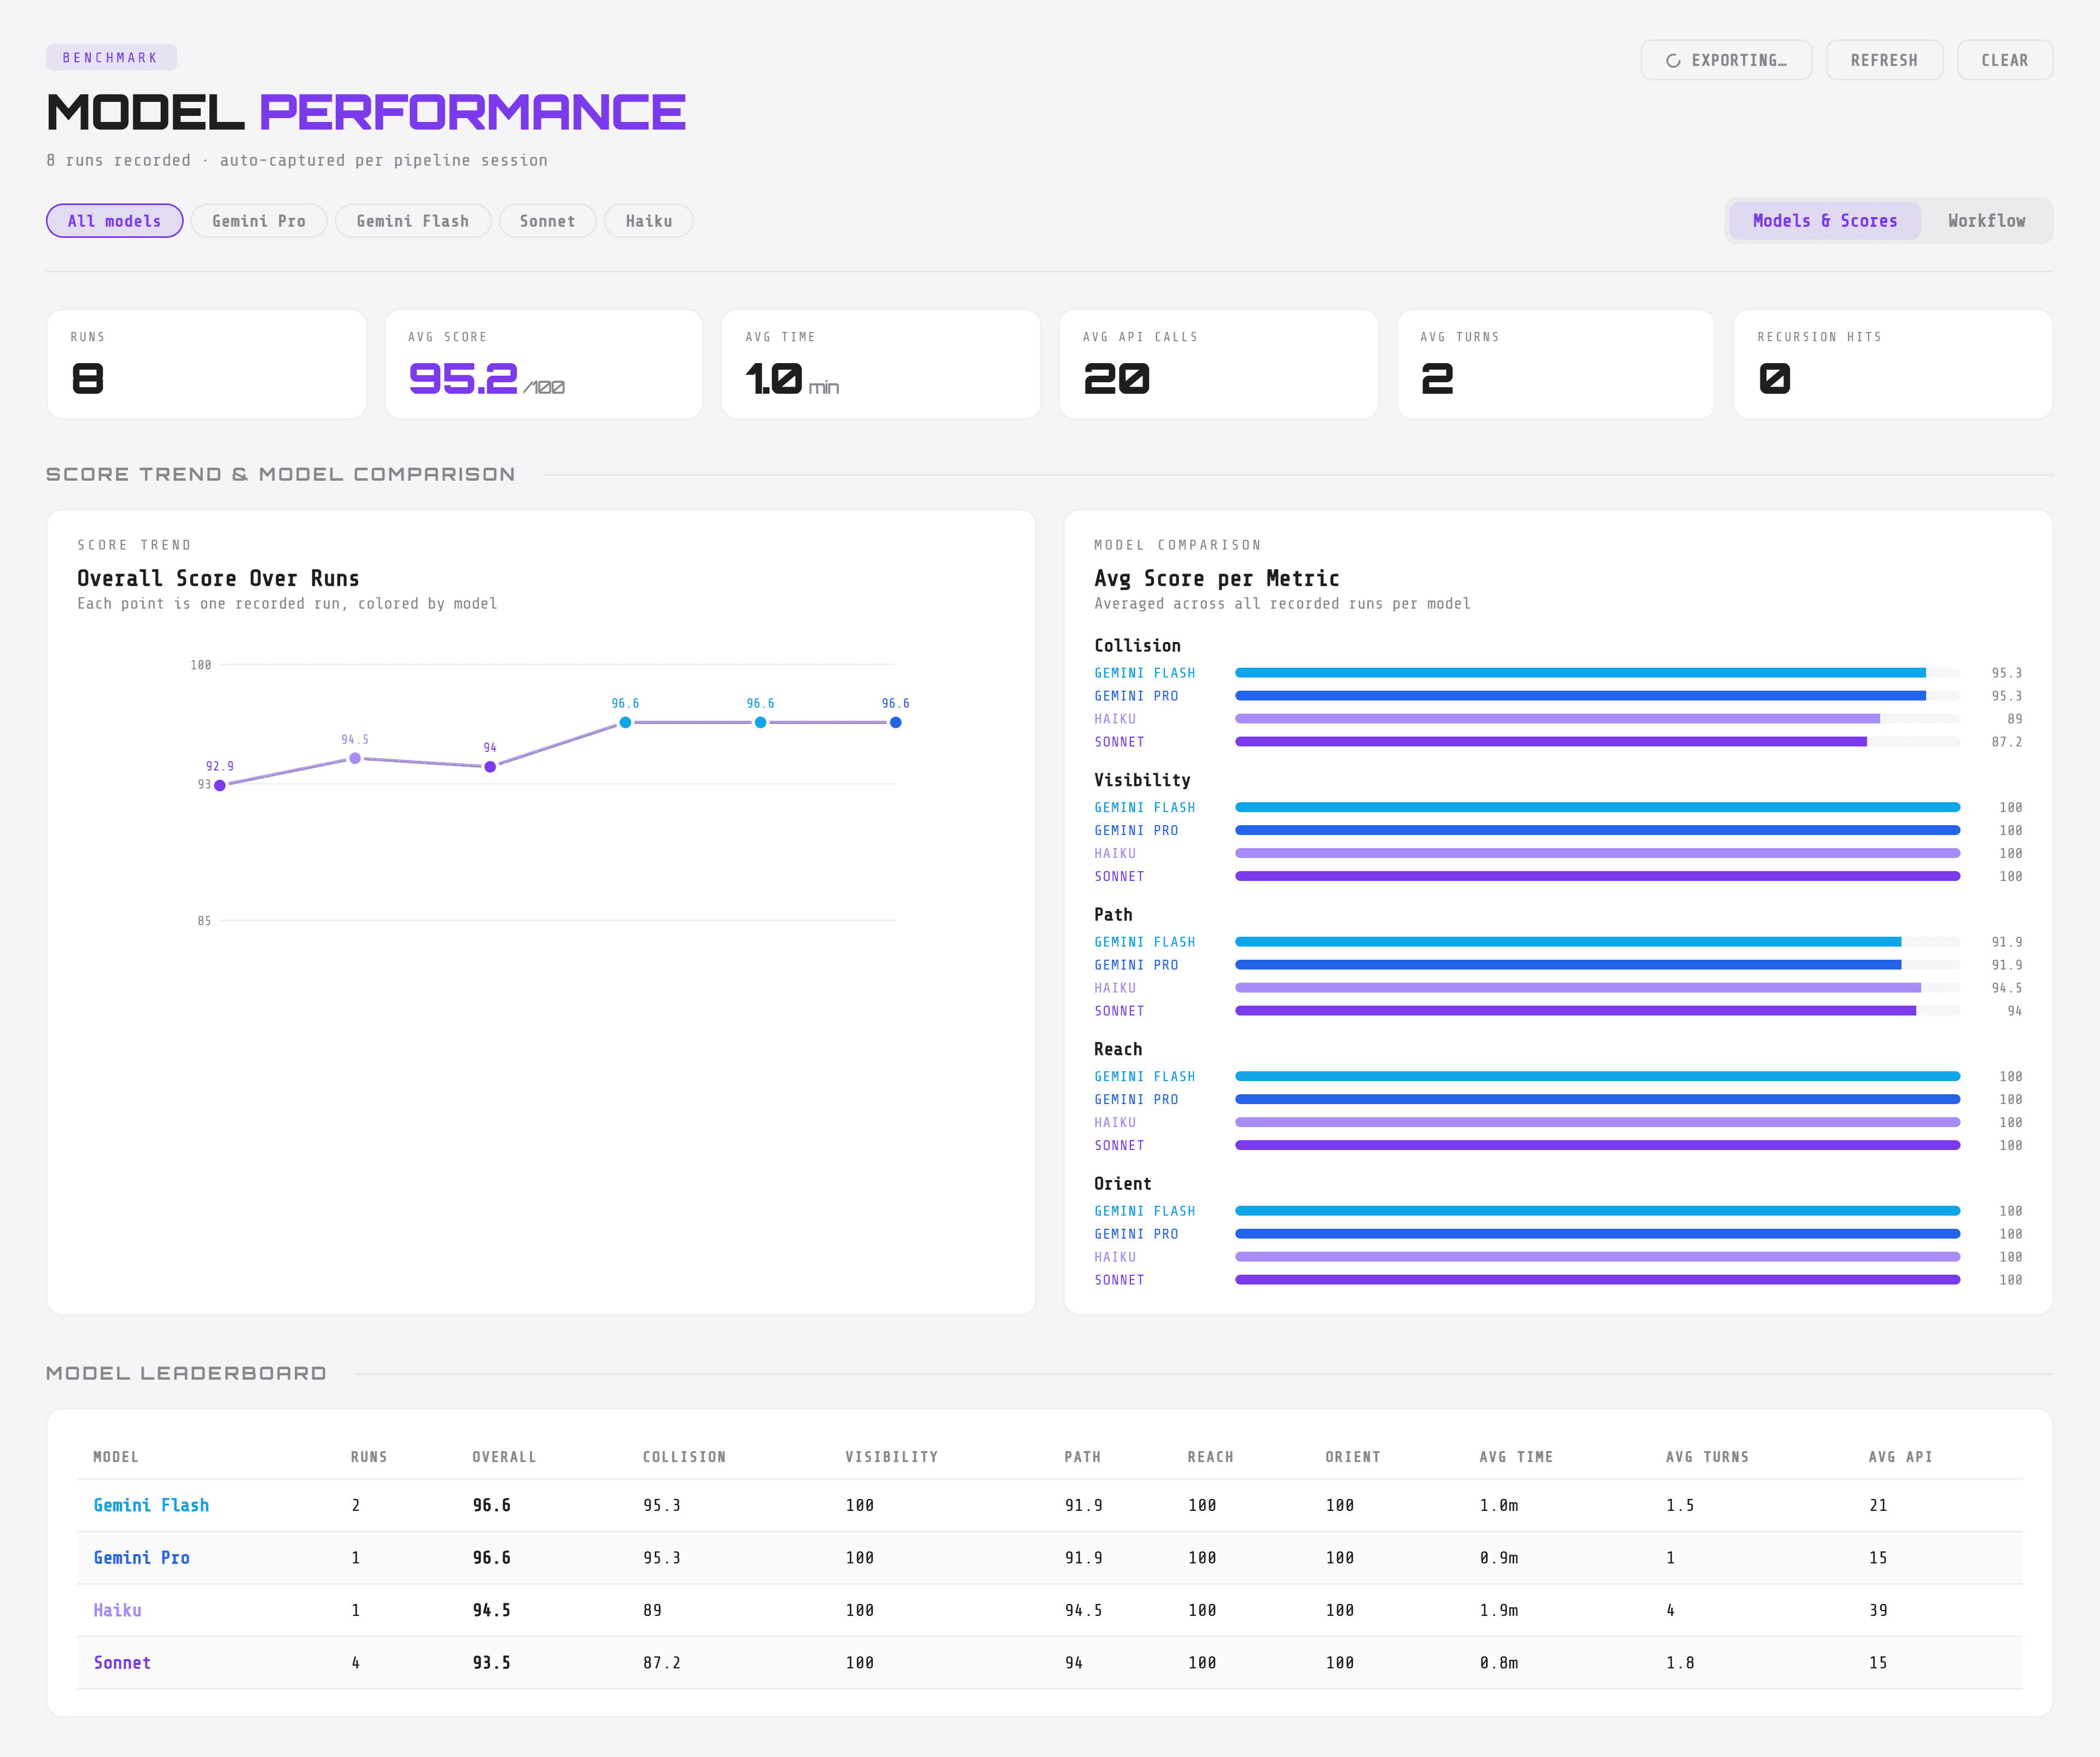Click Orient bar for Sonnet

(1597, 1280)
